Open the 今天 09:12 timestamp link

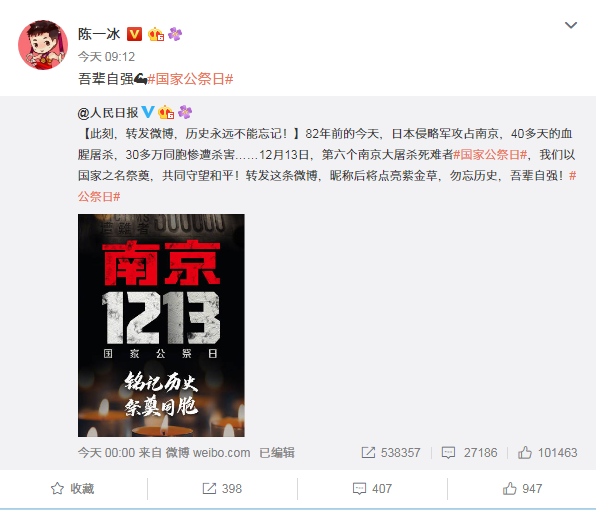point(106,57)
